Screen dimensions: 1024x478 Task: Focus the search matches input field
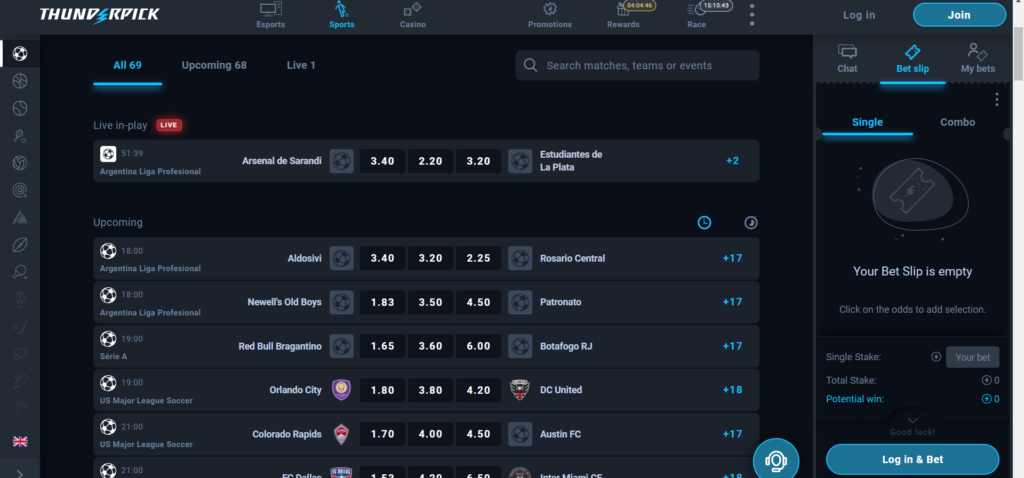point(637,65)
